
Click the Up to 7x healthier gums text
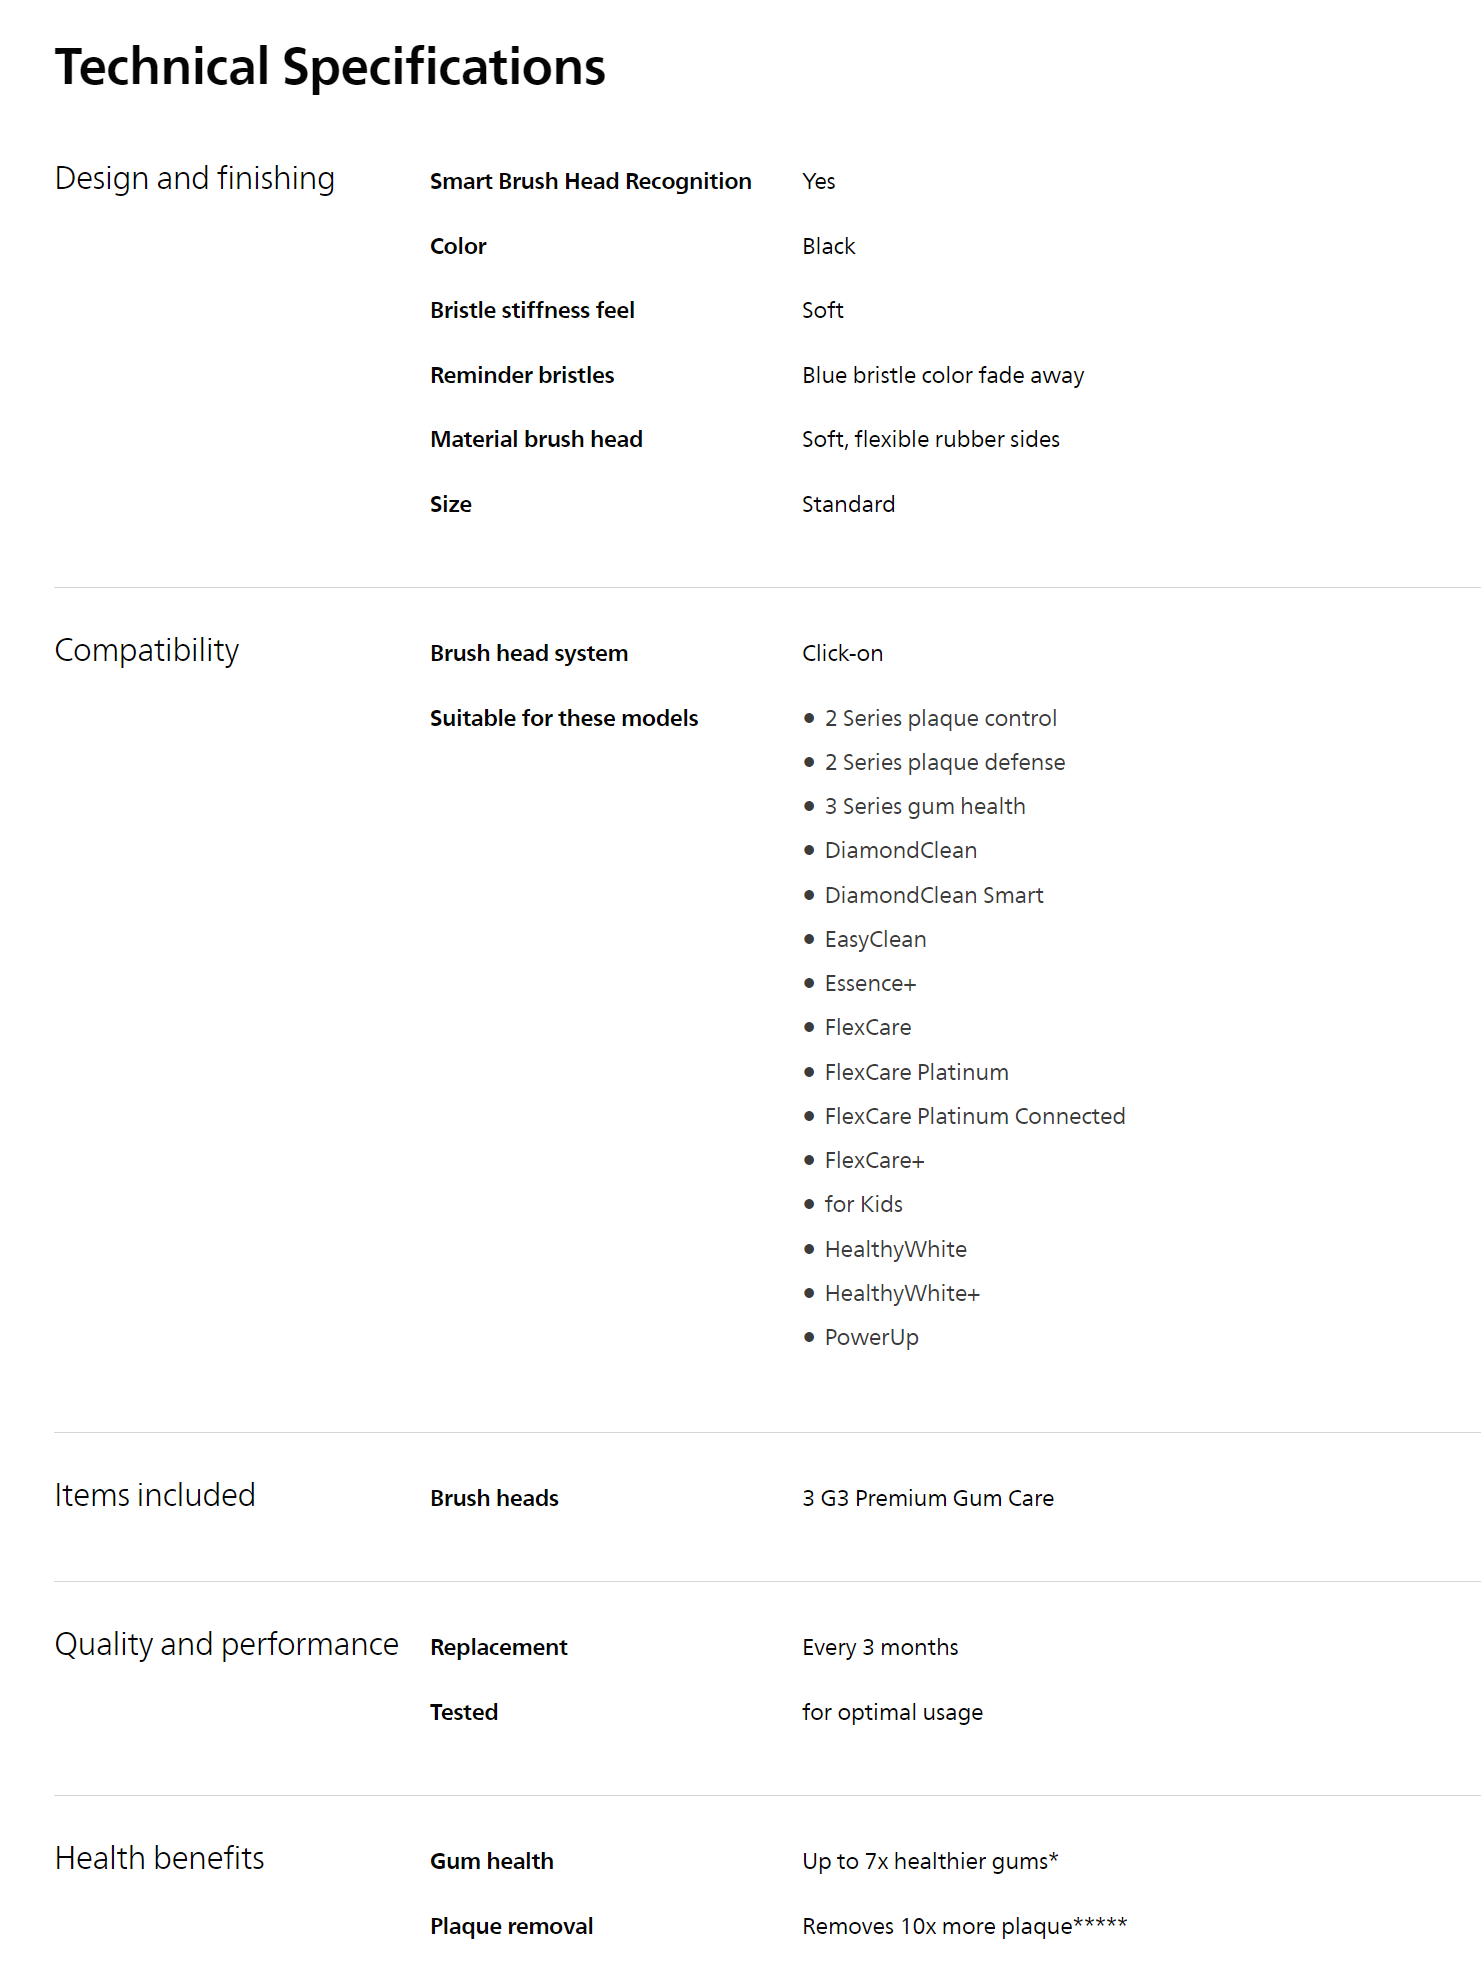click(x=929, y=1861)
